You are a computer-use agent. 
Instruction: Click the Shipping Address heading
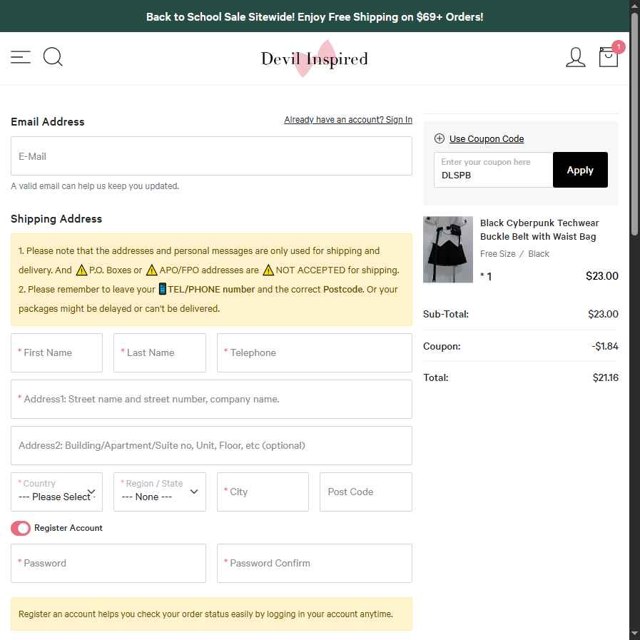tap(56, 219)
